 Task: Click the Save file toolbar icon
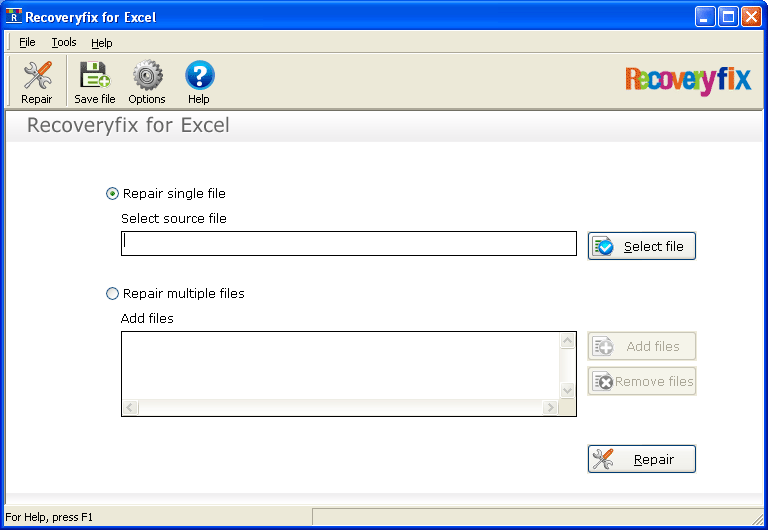(x=95, y=82)
